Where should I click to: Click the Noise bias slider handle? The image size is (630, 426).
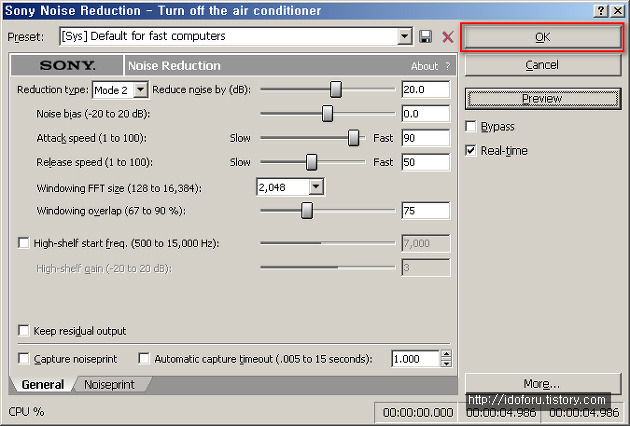(x=327, y=114)
